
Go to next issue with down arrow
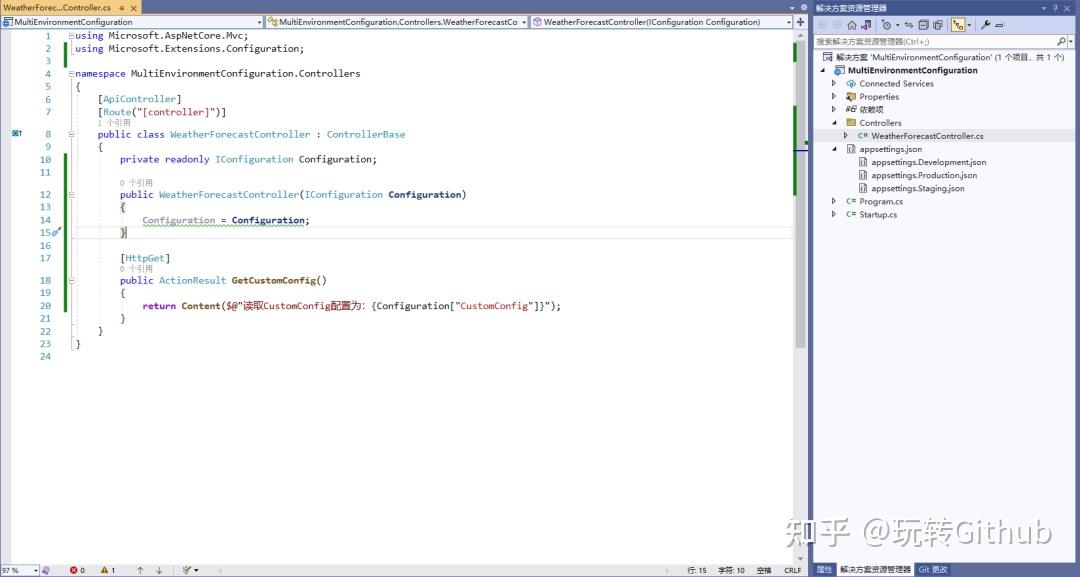click(x=159, y=570)
